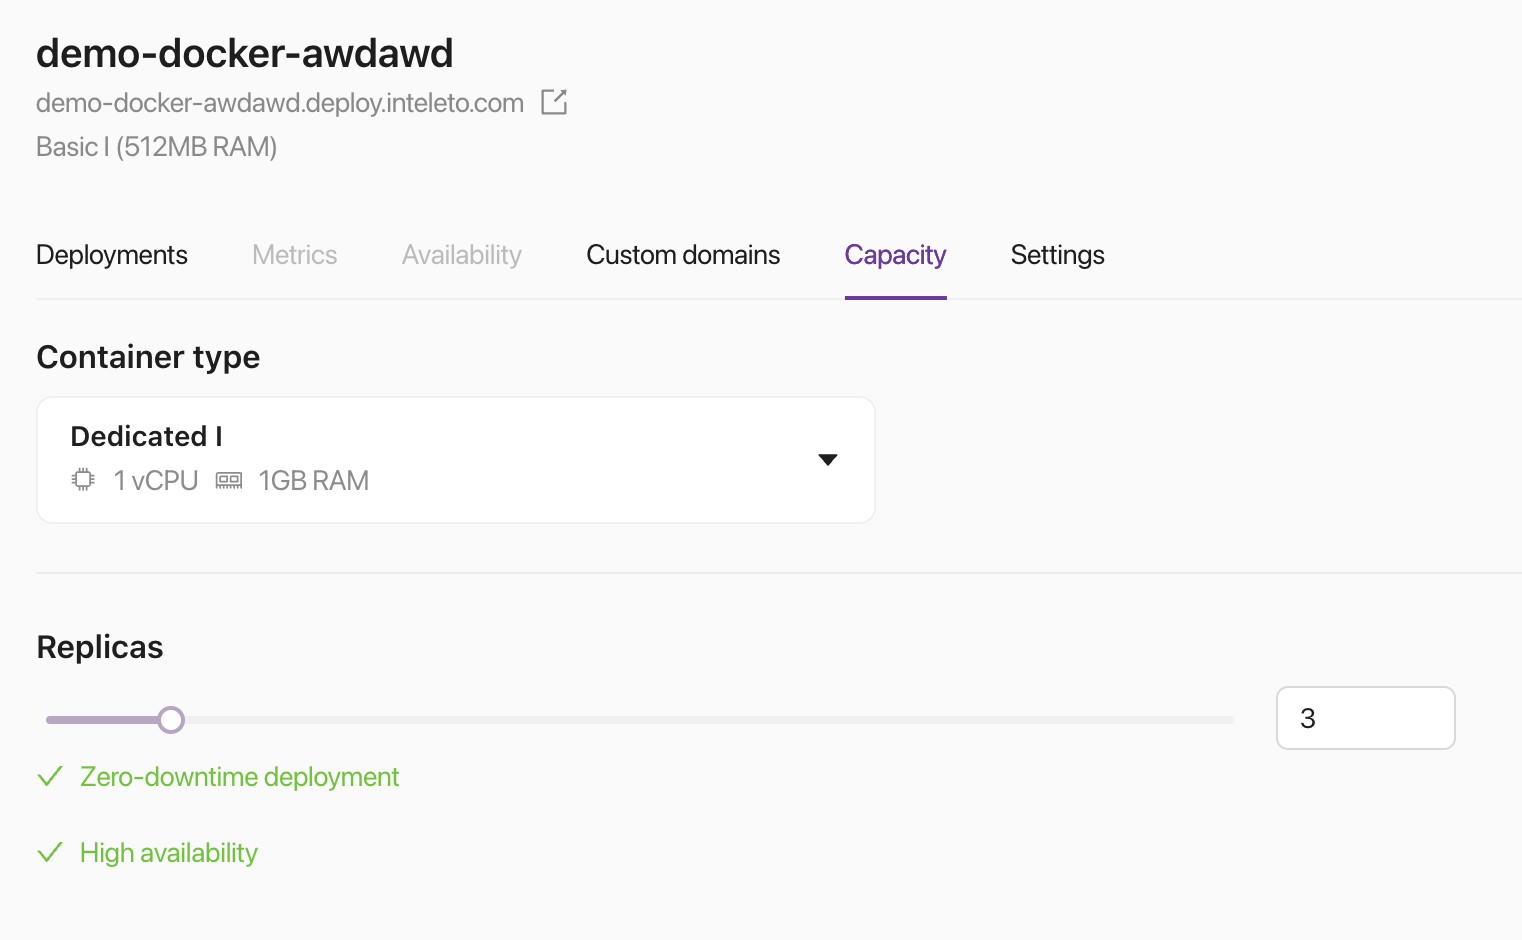Screen dimensions: 1522x940
Task: Click the CPU chip icon in container type
Action: pos(84,480)
